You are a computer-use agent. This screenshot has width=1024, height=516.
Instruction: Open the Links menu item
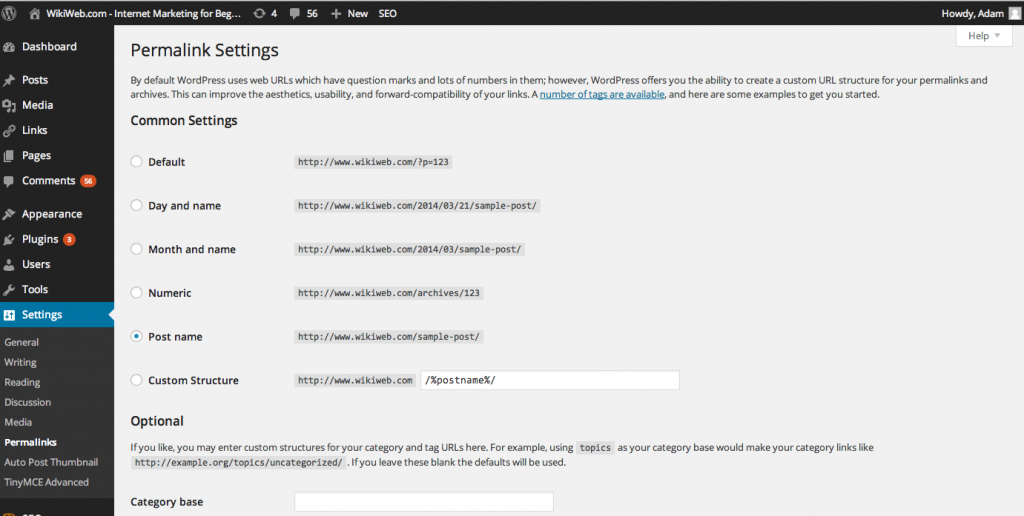(35, 130)
